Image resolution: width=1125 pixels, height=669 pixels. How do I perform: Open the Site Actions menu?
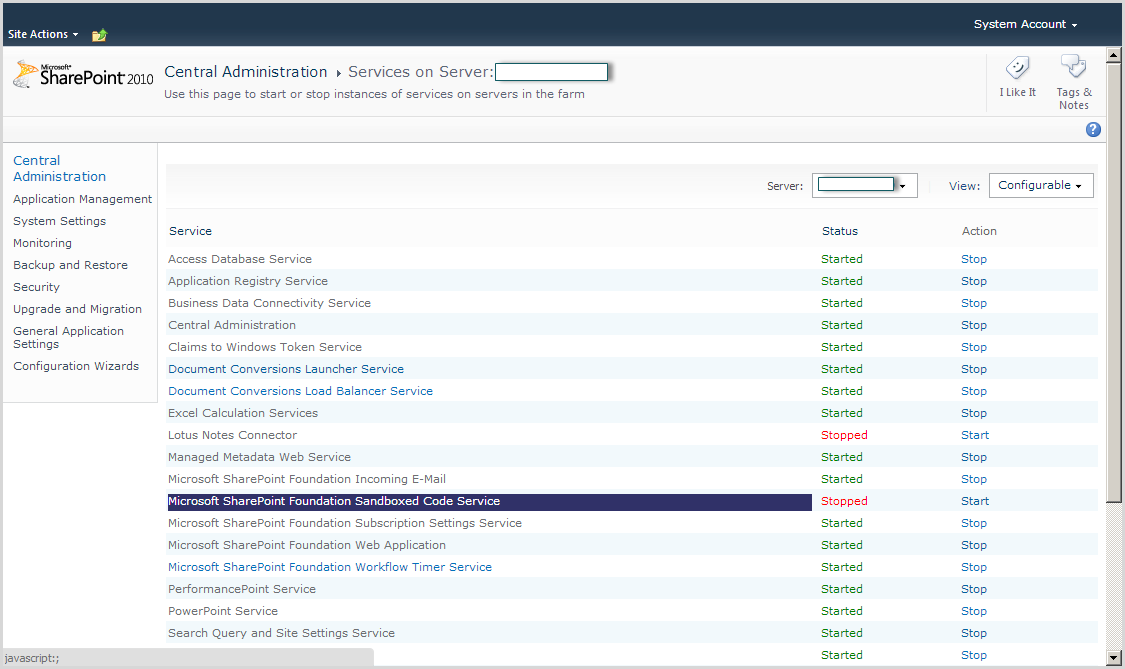click(43, 34)
